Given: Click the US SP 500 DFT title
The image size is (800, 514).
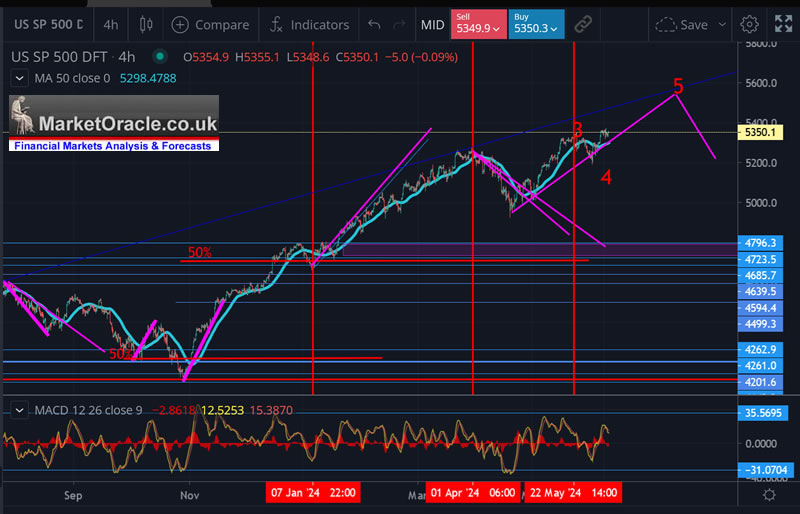Looking at the screenshot, I should (59, 57).
